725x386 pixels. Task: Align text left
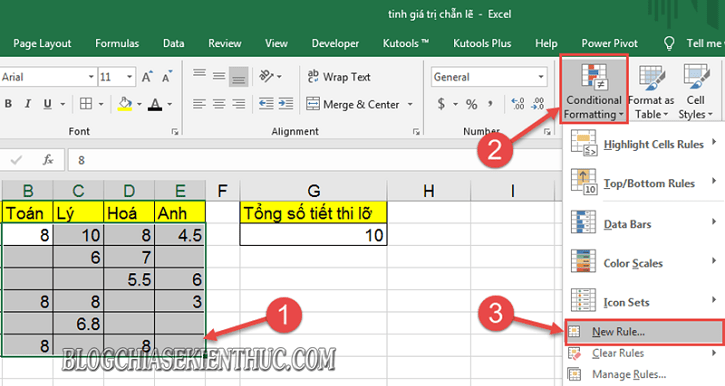tap(199, 104)
